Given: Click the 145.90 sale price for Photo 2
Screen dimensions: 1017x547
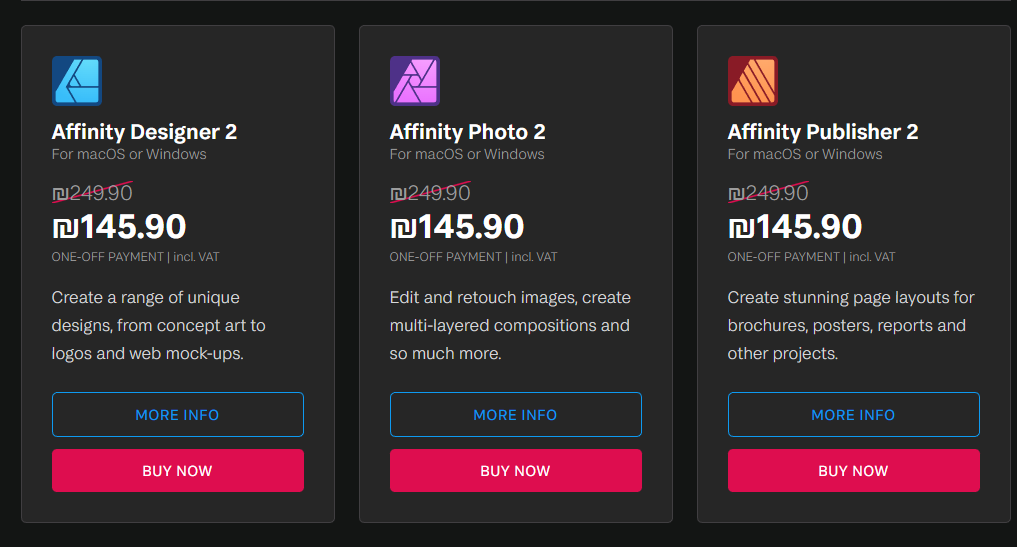Looking at the screenshot, I should 457,227.
